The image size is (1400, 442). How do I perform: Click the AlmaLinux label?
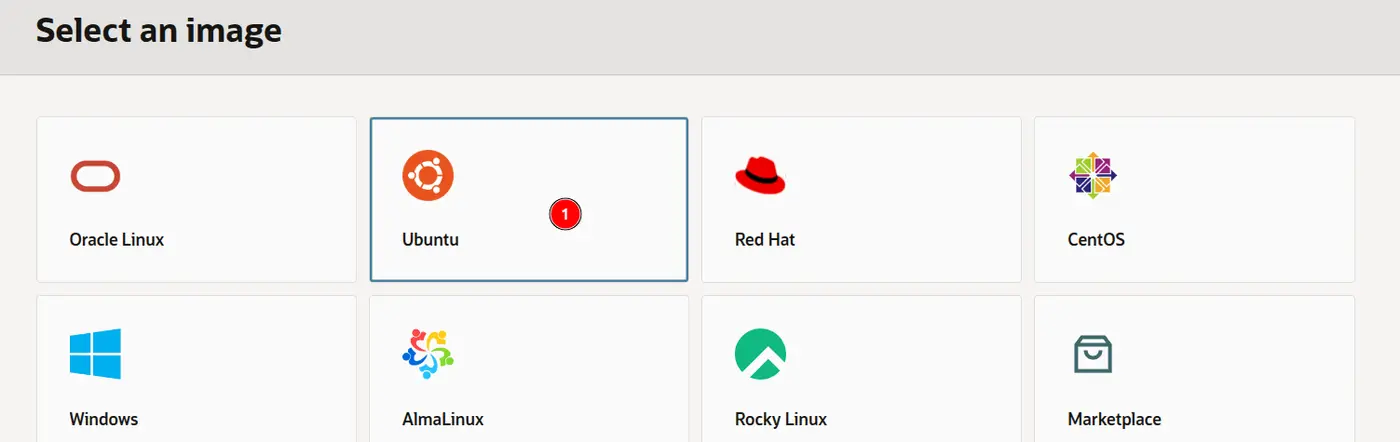point(443,419)
